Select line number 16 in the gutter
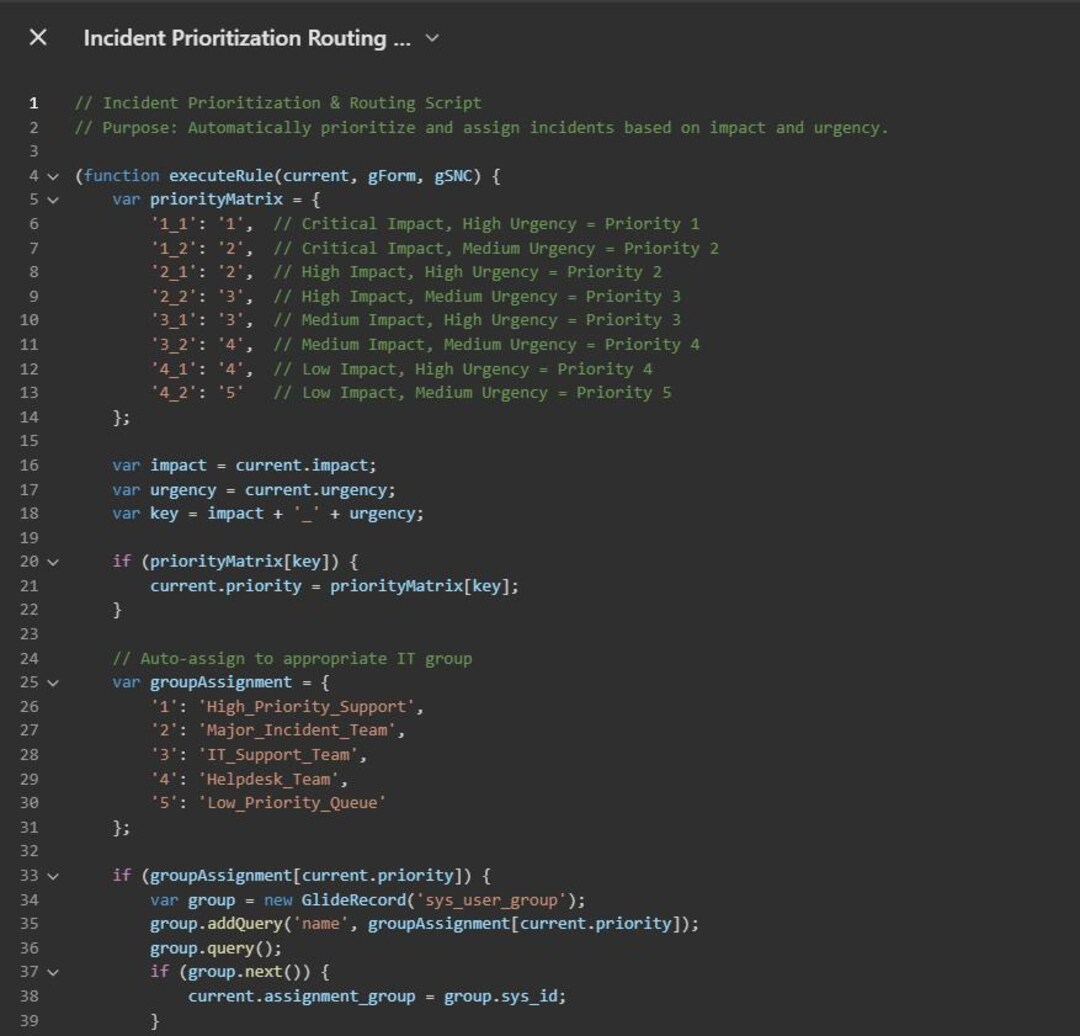The height and width of the screenshot is (1036, 1080). coord(30,465)
